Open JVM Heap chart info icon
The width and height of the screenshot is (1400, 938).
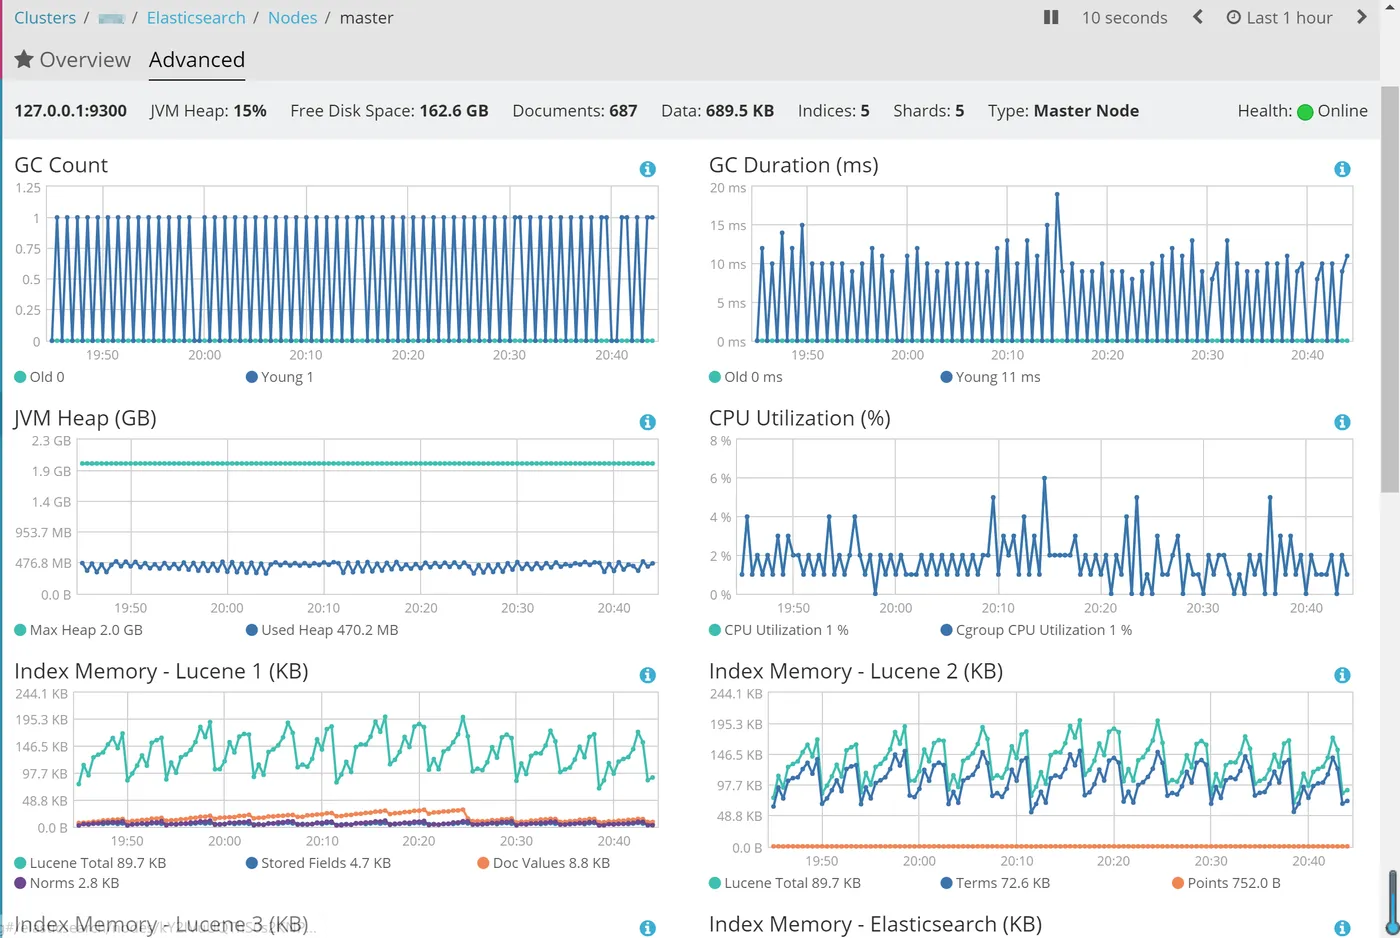(x=648, y=422)
